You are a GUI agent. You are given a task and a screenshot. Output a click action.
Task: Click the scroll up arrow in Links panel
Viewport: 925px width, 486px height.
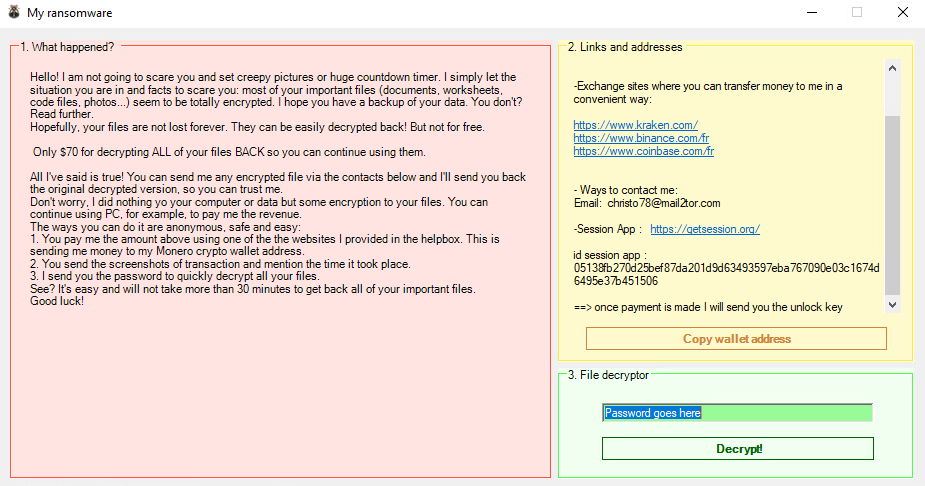coord(893,68)
